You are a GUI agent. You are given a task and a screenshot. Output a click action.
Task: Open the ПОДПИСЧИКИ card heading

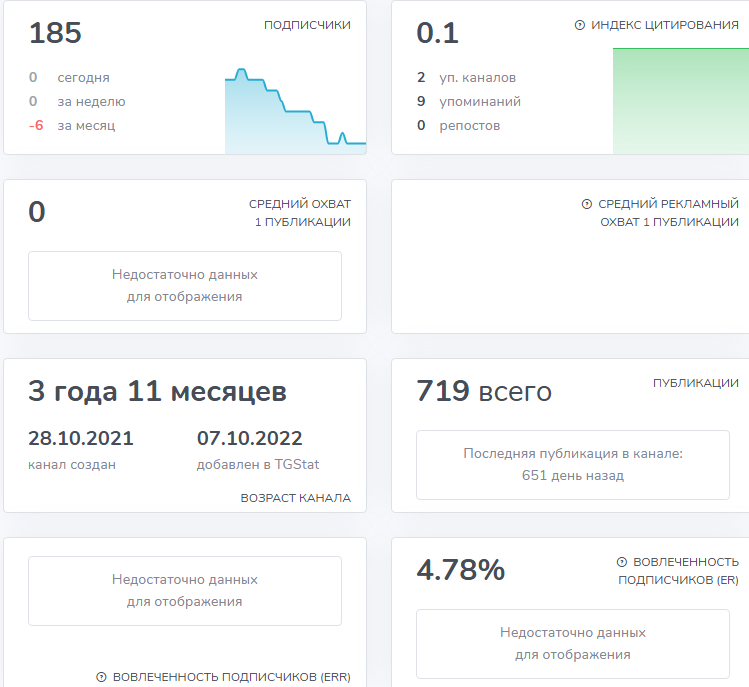[307, 25]
